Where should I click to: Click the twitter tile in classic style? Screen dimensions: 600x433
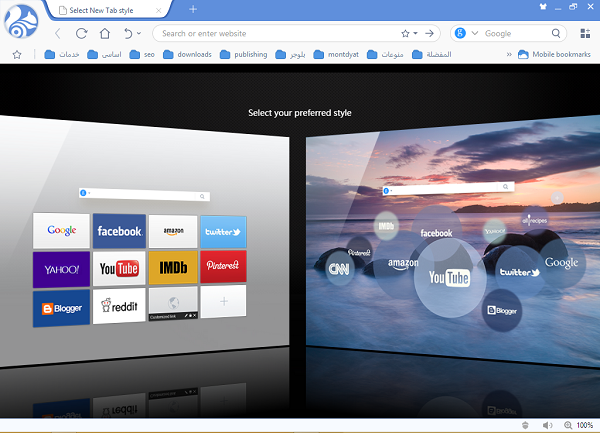click(223, 232)
